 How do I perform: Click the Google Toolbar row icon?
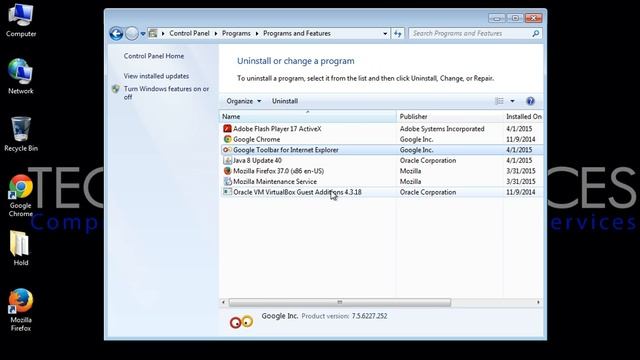tap(227, 150)
